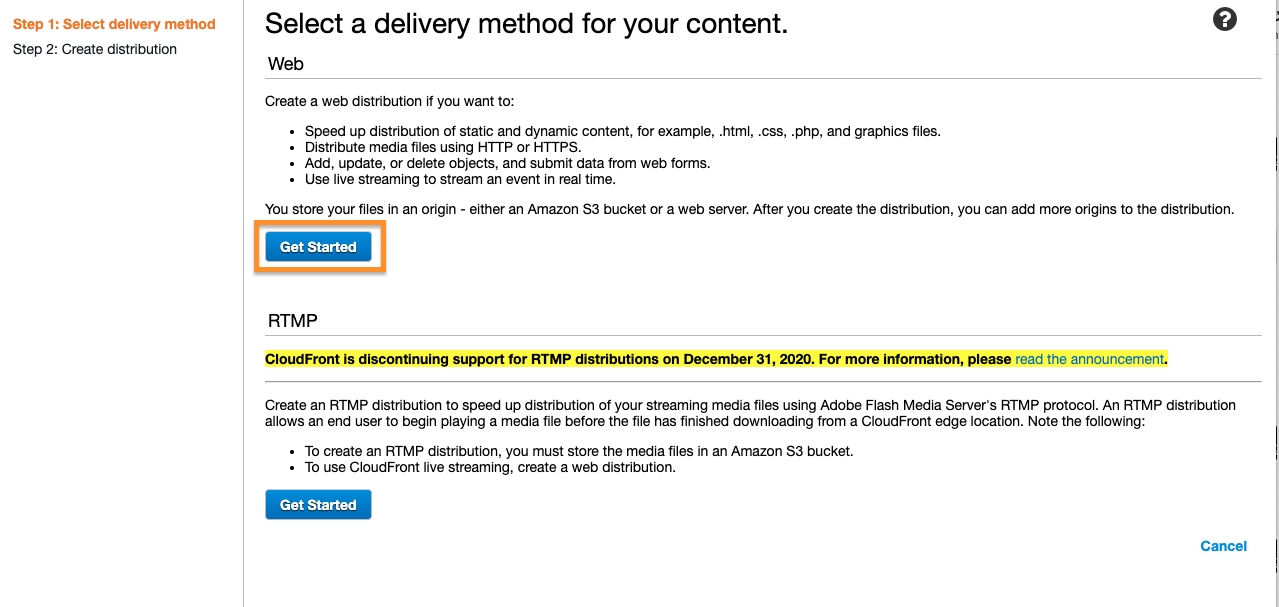Click the yellow RTMP discontinuation notice text
This screenshot has height=607, width=1279.
640,359
